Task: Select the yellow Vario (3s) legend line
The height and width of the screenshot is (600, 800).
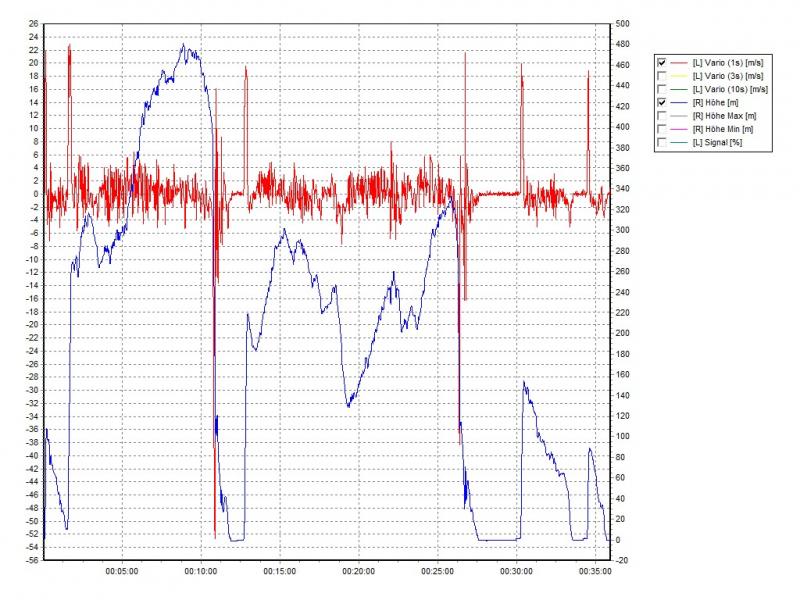Action: point(679,76)
